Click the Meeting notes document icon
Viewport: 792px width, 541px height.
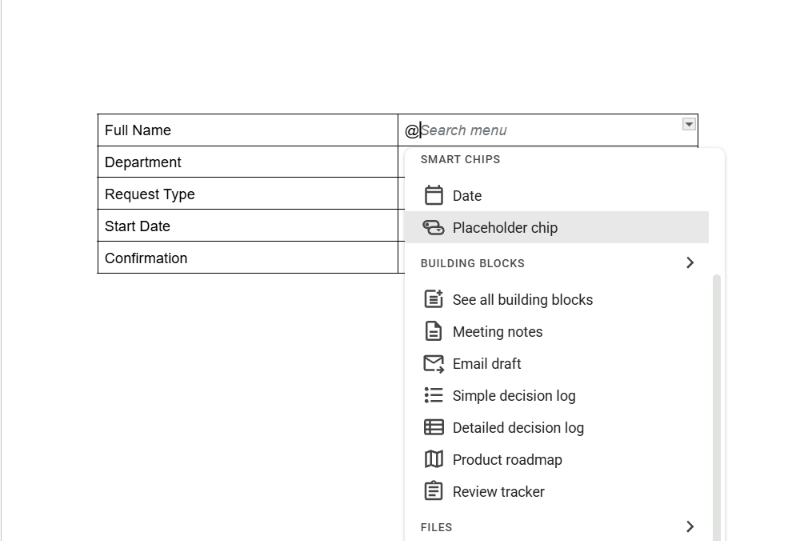tap(433, 331)
